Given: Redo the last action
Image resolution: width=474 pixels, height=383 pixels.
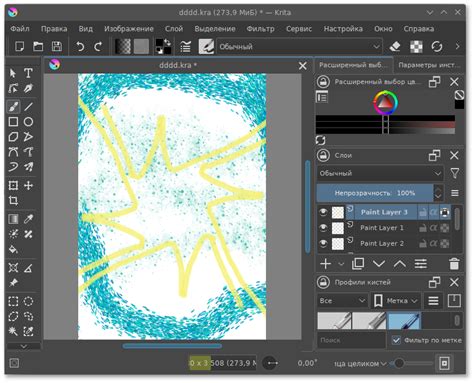Looking at the screenshot, I should pos(98,46).
